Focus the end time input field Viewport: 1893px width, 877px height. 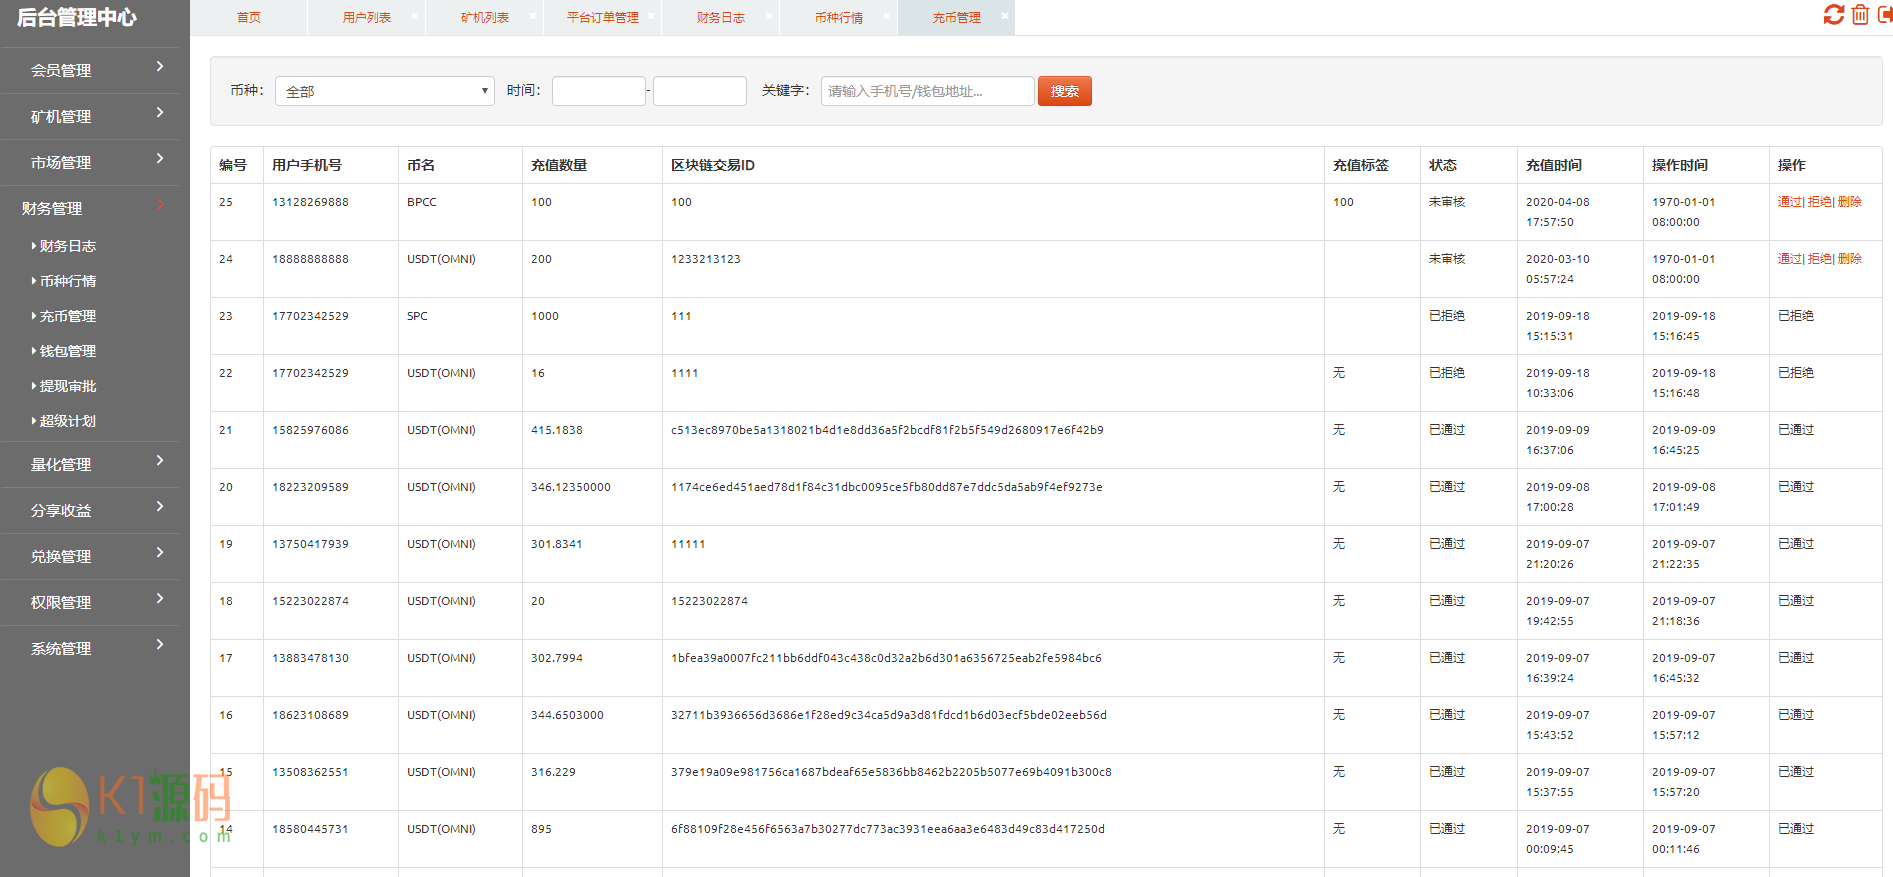[x=700, y=91]
